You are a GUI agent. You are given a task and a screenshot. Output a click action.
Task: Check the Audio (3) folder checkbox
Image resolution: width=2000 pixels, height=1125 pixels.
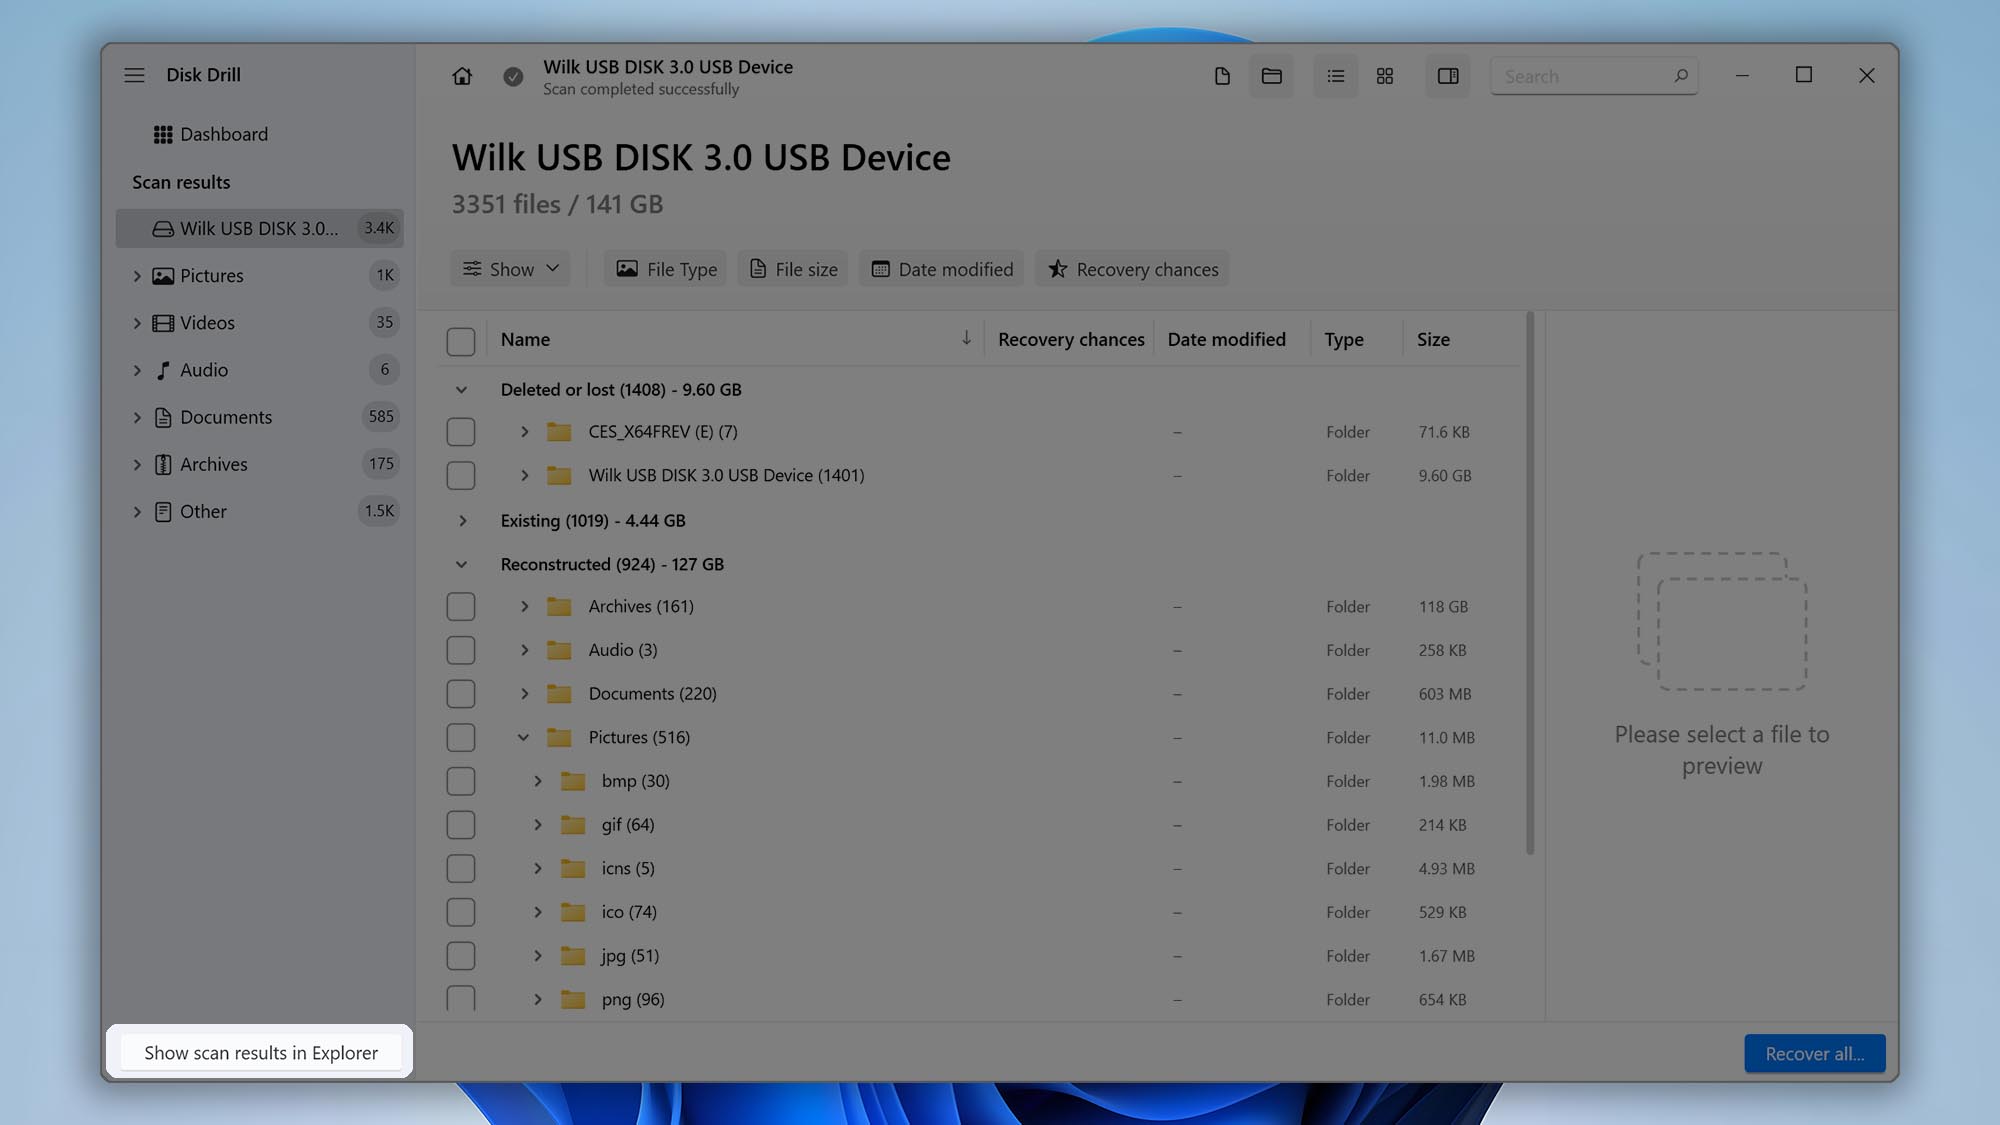[x=461, y=651]
